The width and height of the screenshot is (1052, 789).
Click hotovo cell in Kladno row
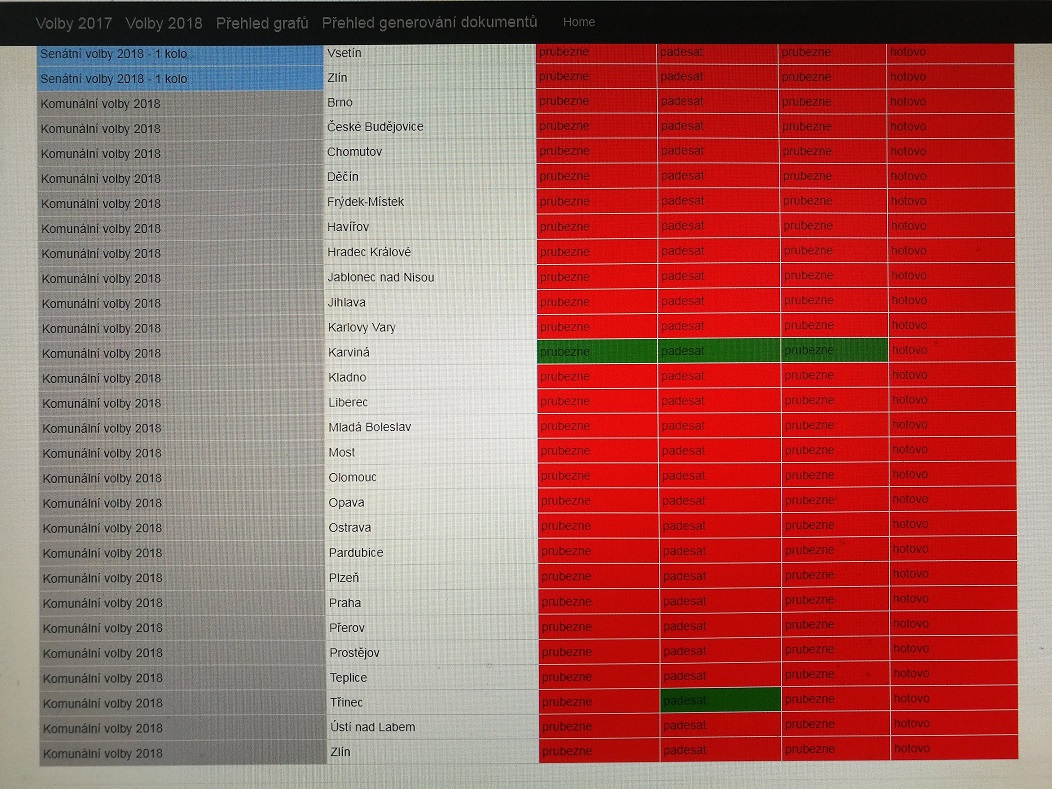951,375
